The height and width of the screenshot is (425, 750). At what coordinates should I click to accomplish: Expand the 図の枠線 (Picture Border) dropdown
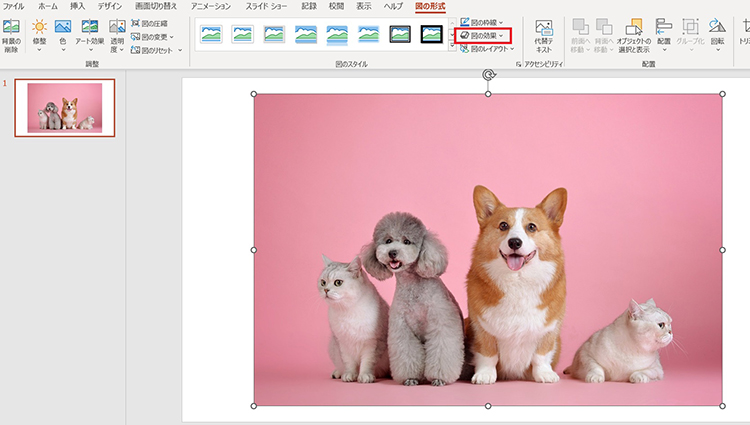482,22
